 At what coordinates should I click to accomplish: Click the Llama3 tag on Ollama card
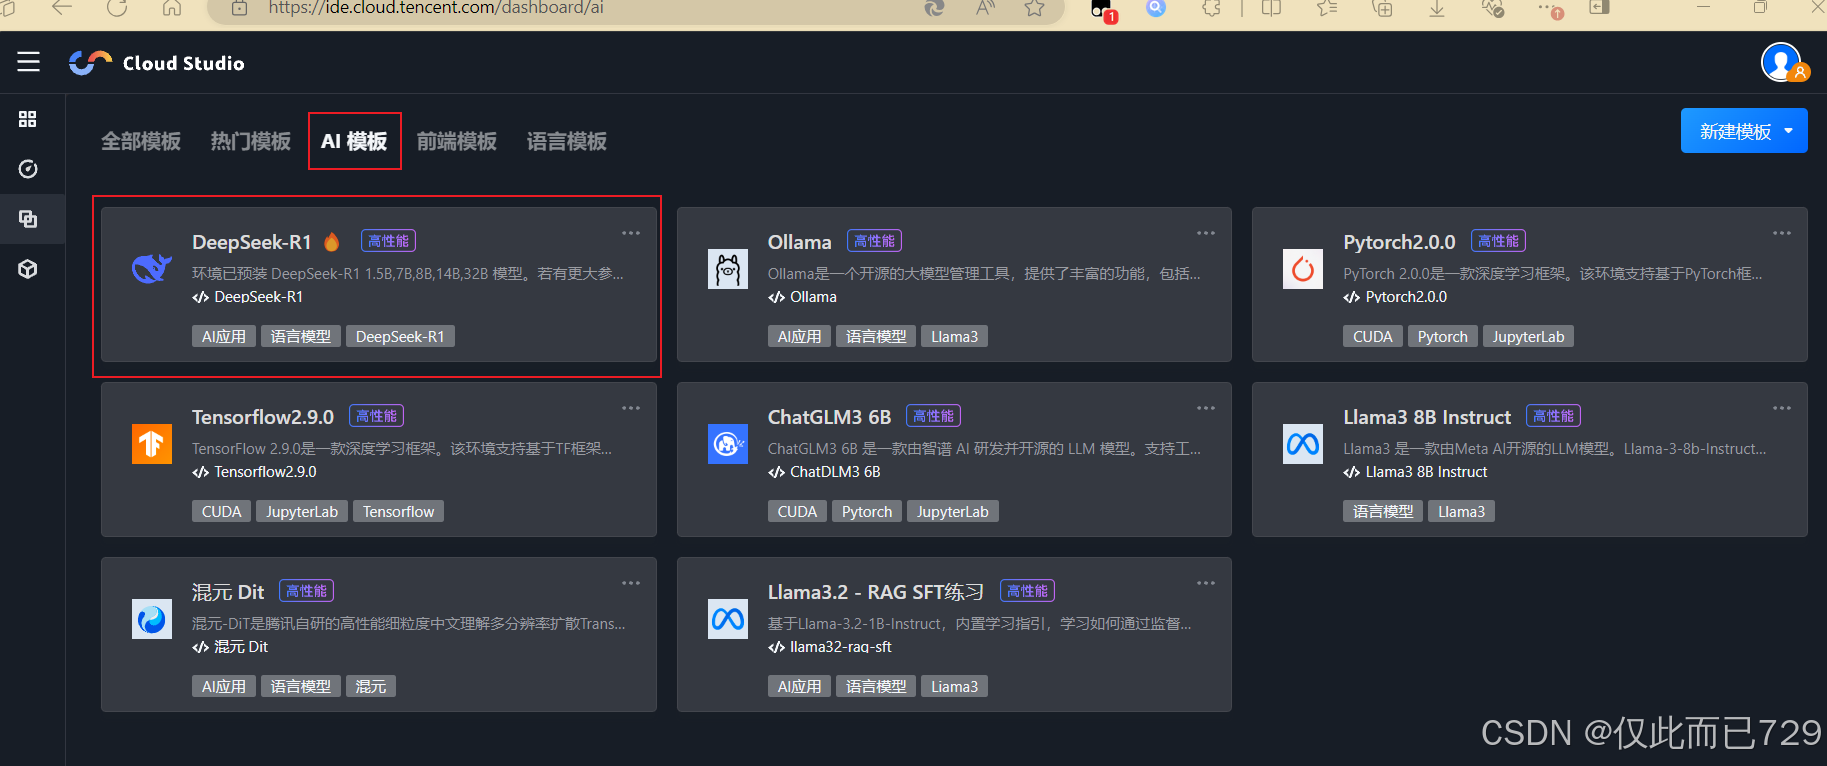955,336
